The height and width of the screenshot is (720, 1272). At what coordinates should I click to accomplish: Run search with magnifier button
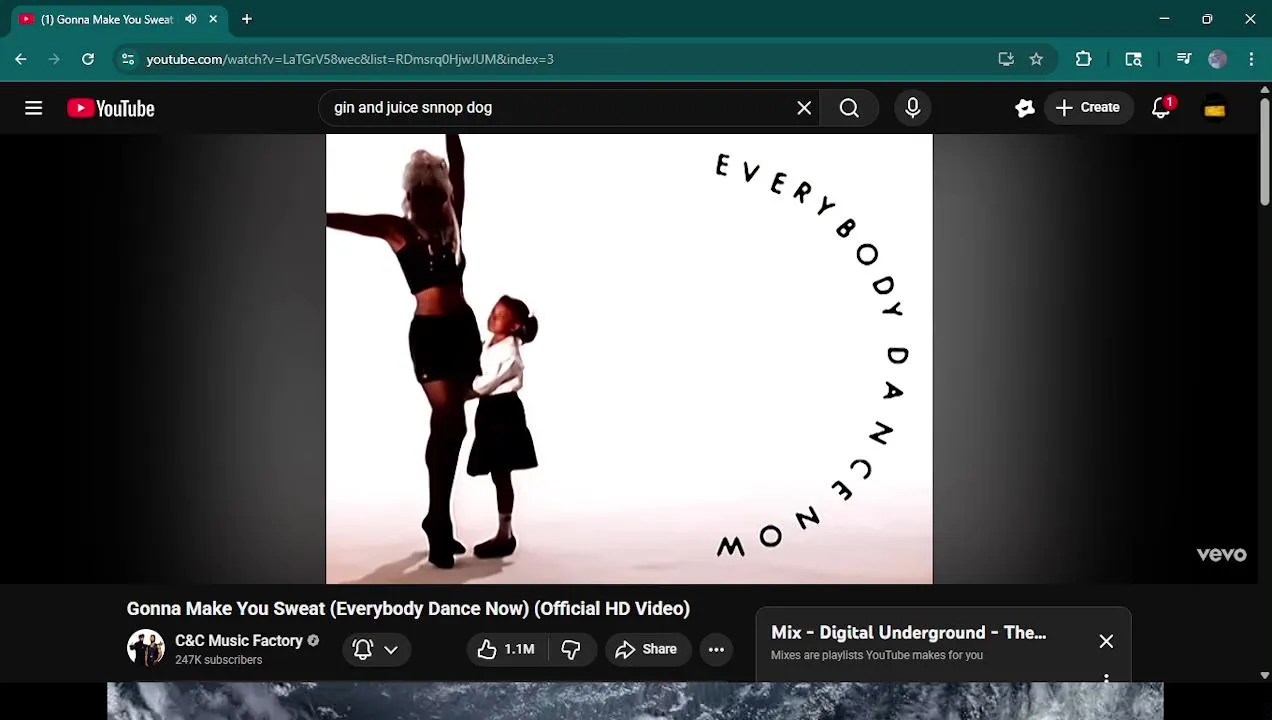click(x=849, y=108)
